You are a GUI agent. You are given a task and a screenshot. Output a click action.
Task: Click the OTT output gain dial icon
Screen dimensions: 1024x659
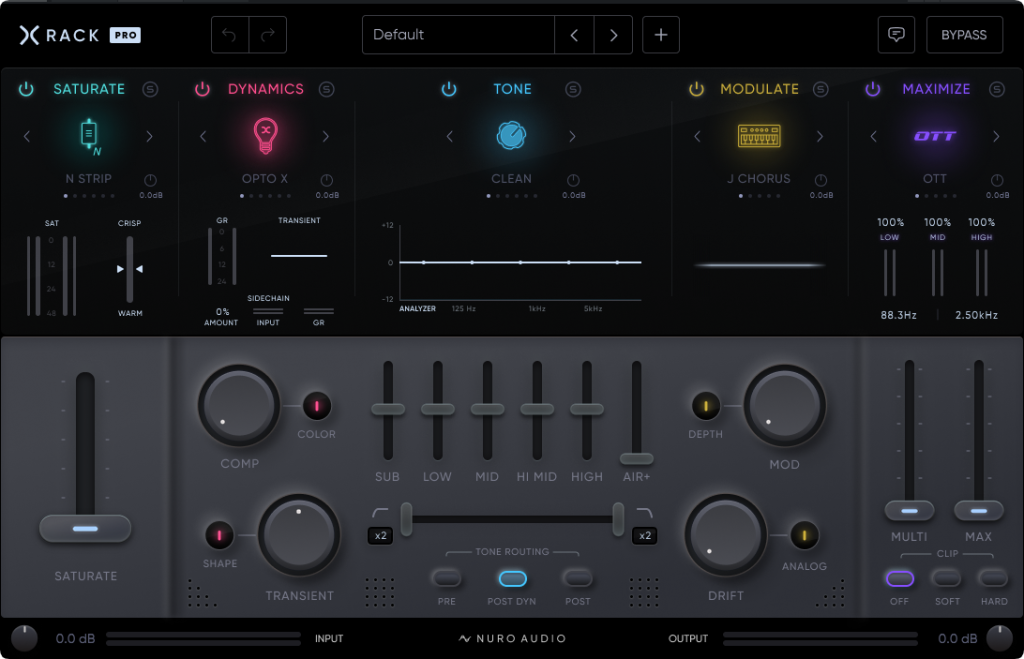coord(997,180)
